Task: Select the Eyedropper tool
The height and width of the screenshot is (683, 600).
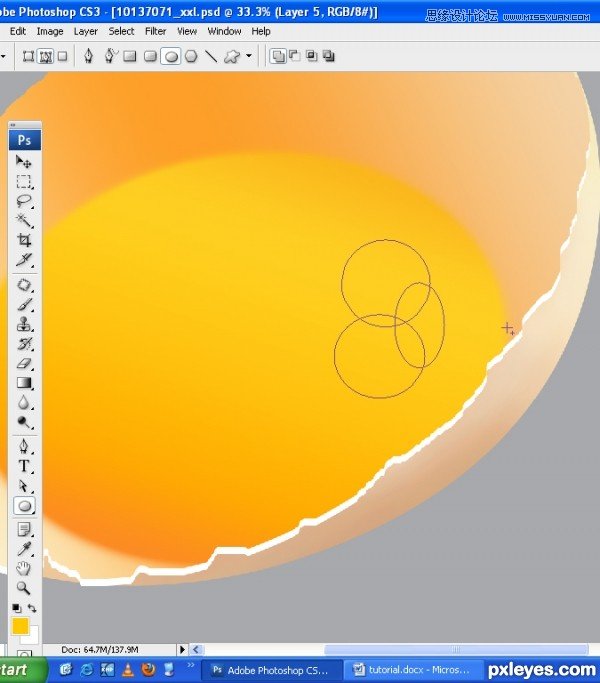Action: 24,549
